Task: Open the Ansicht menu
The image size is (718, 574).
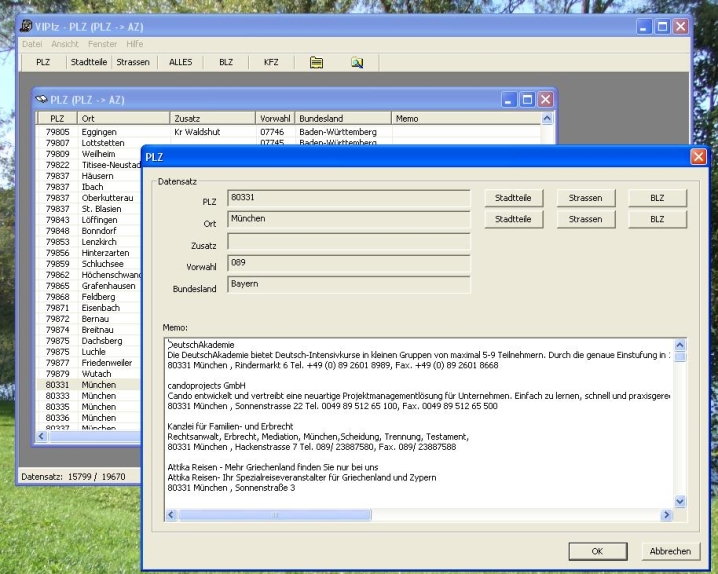Action: [x=65, y=44]
